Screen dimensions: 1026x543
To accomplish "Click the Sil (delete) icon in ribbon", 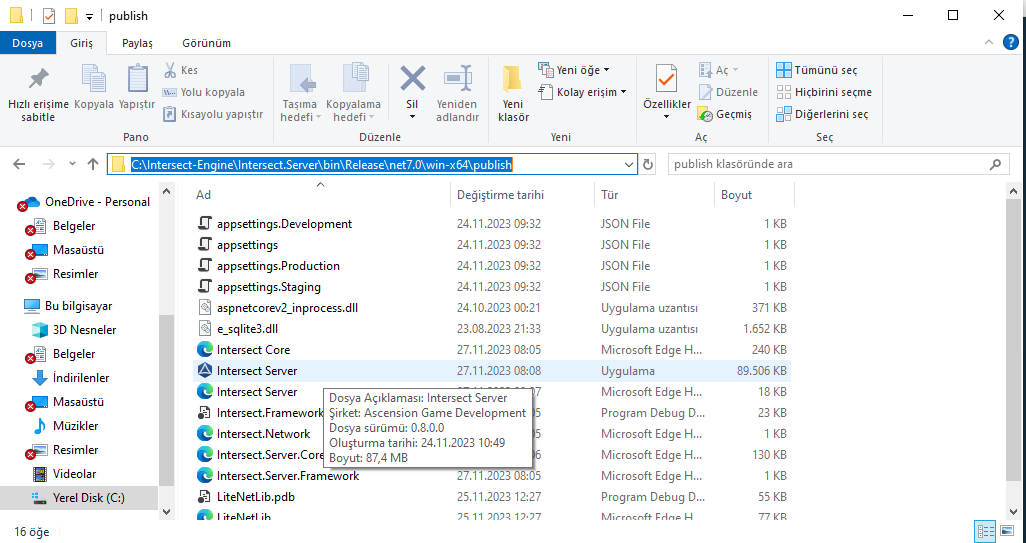I will [x=412, y=78].
